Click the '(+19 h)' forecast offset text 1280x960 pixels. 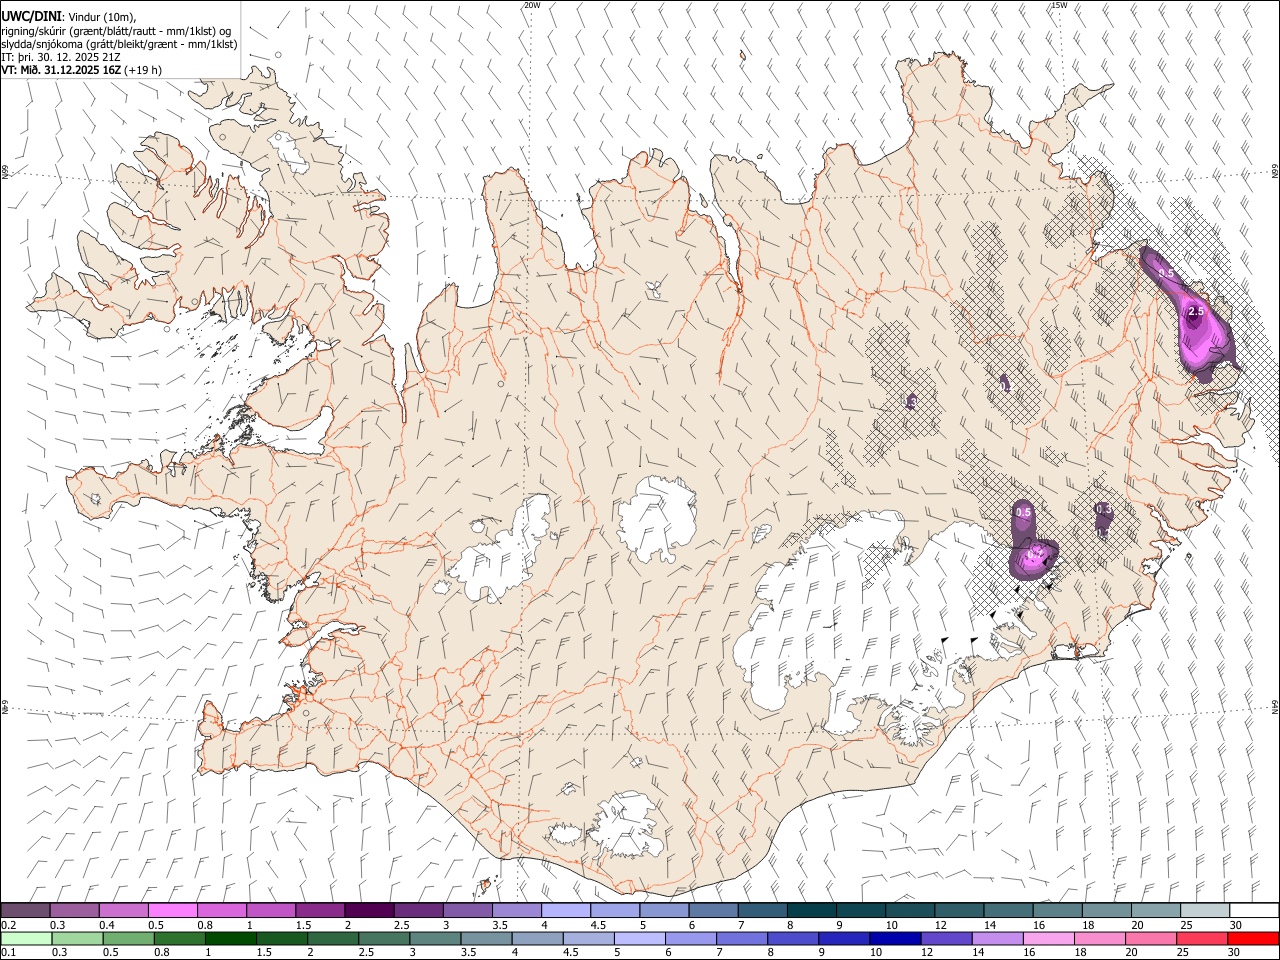[x=144, y=70]
